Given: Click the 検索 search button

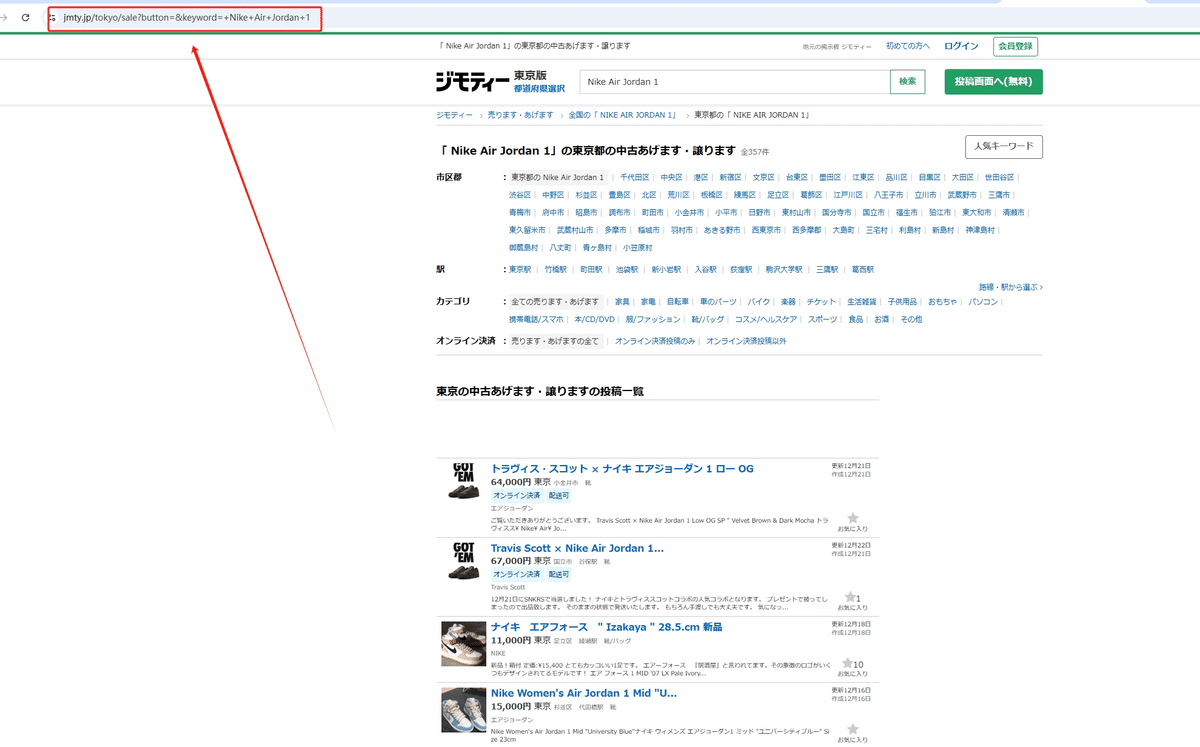Looking at the screenshot, I should pyautogui.click(x=907, y=82).
